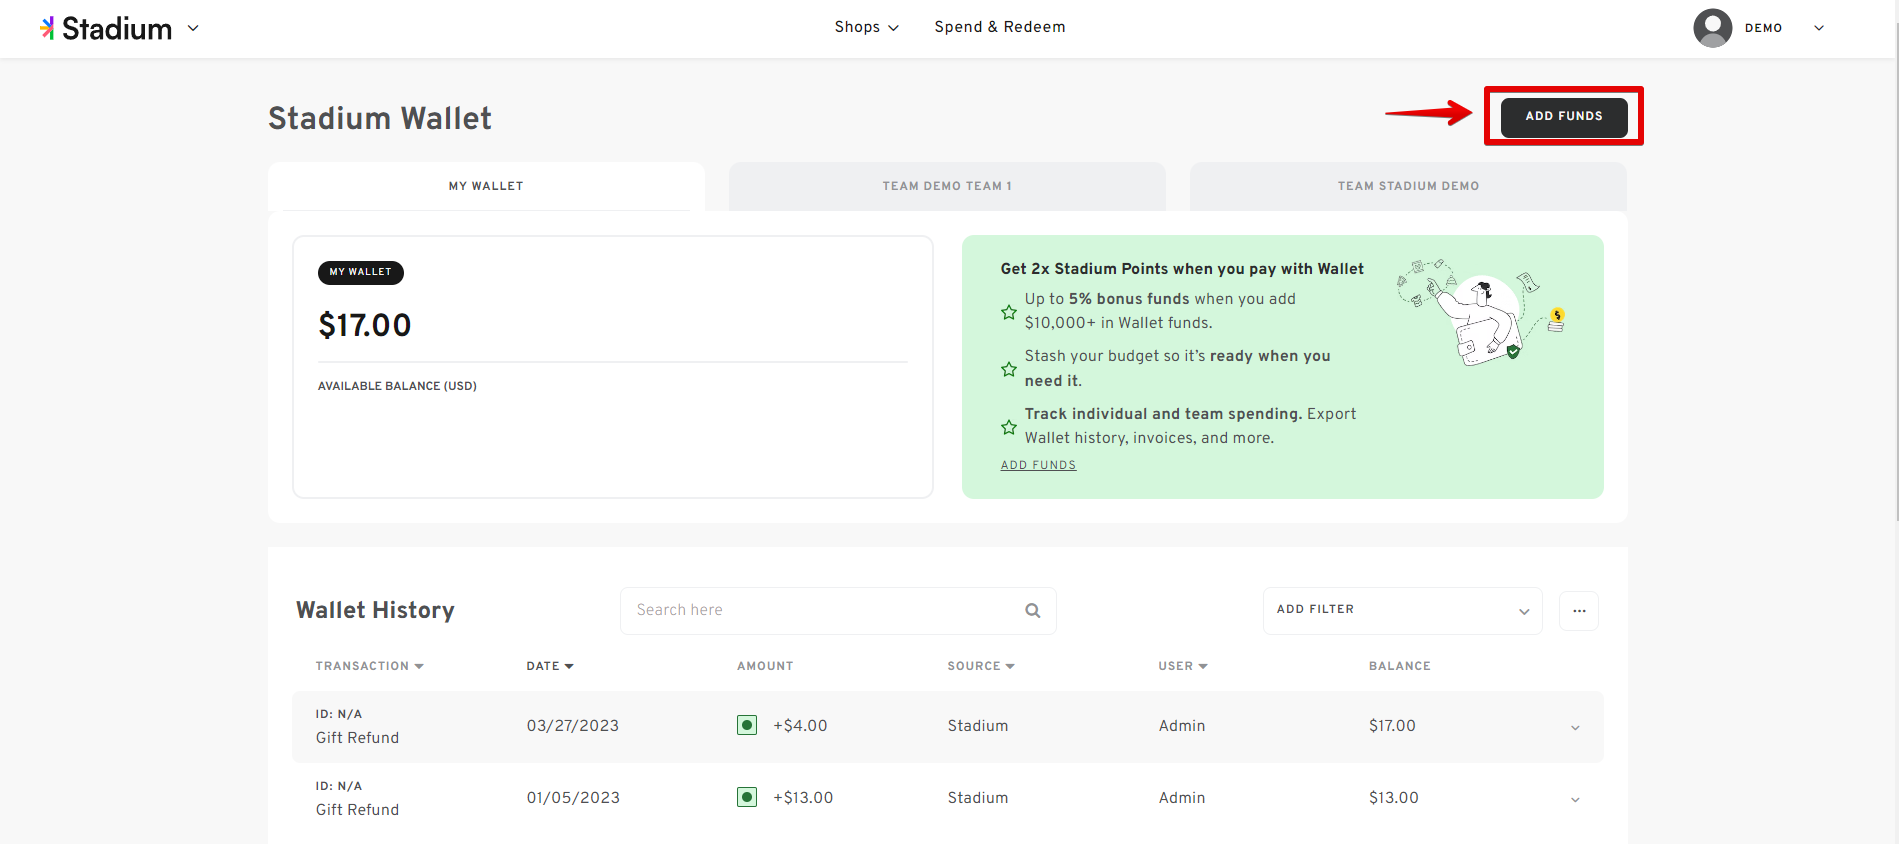Click the +$13.00 amount

[803, 798]
